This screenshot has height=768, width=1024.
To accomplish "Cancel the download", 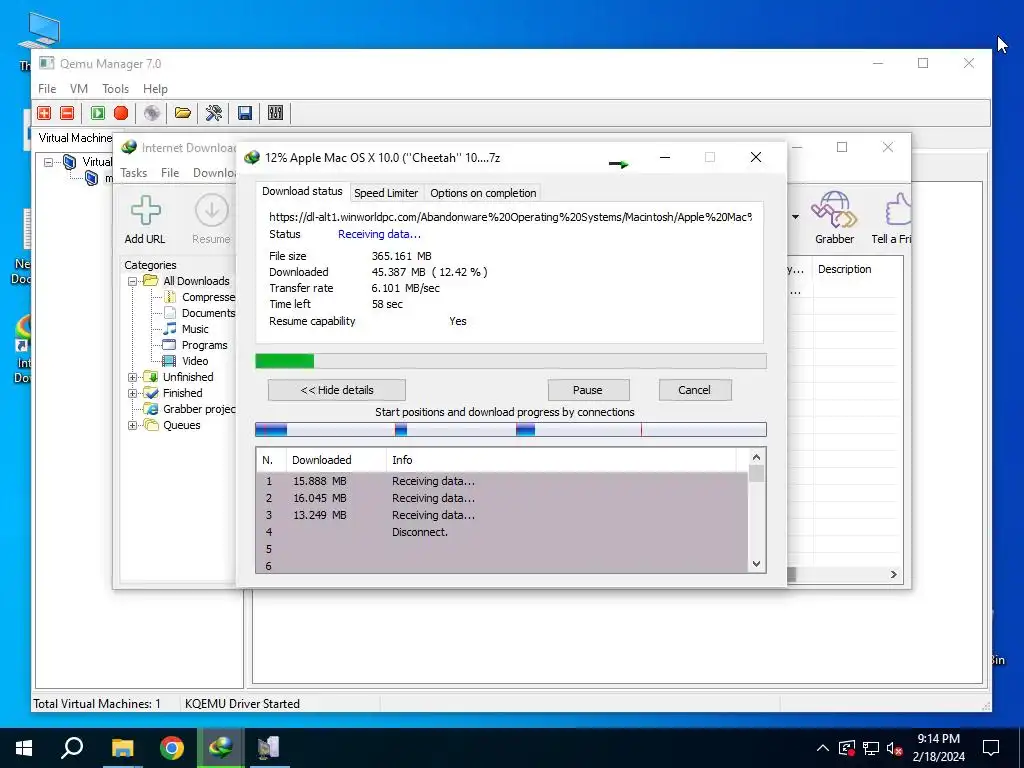I will 694,391.
